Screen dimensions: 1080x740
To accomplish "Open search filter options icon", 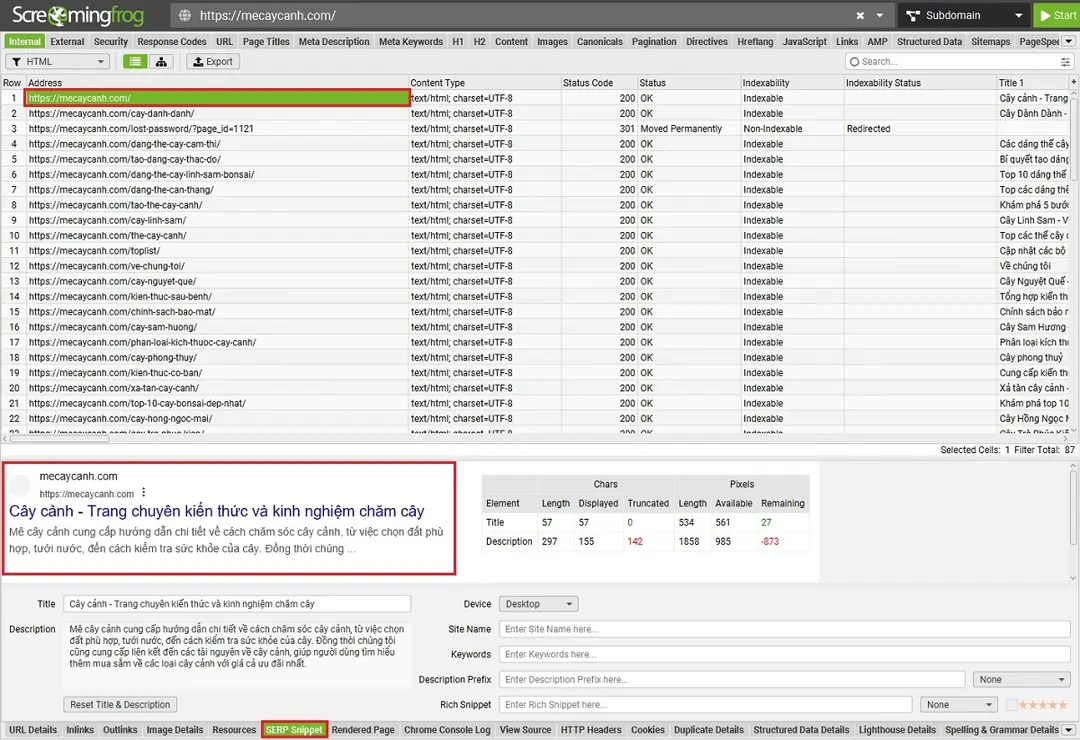I will pos(1065,62).
